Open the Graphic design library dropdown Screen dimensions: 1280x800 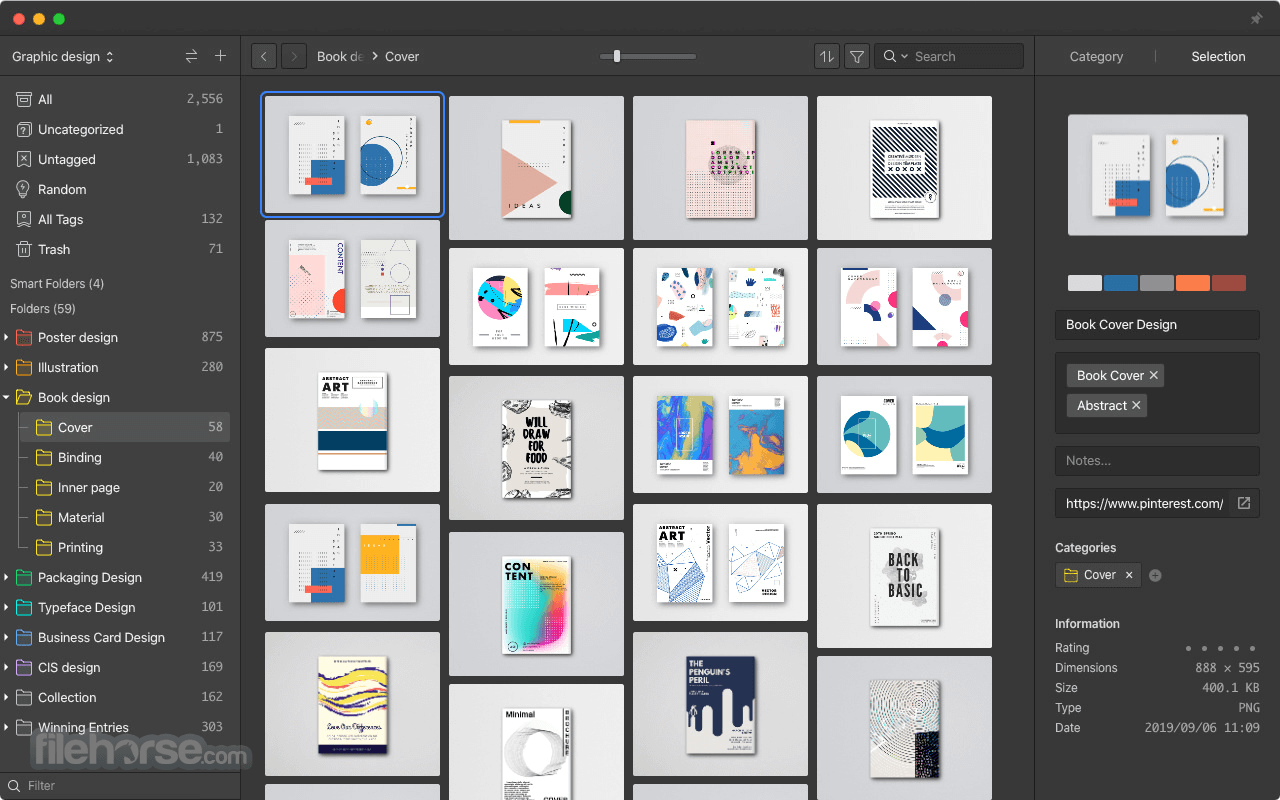tap(63, 57)
